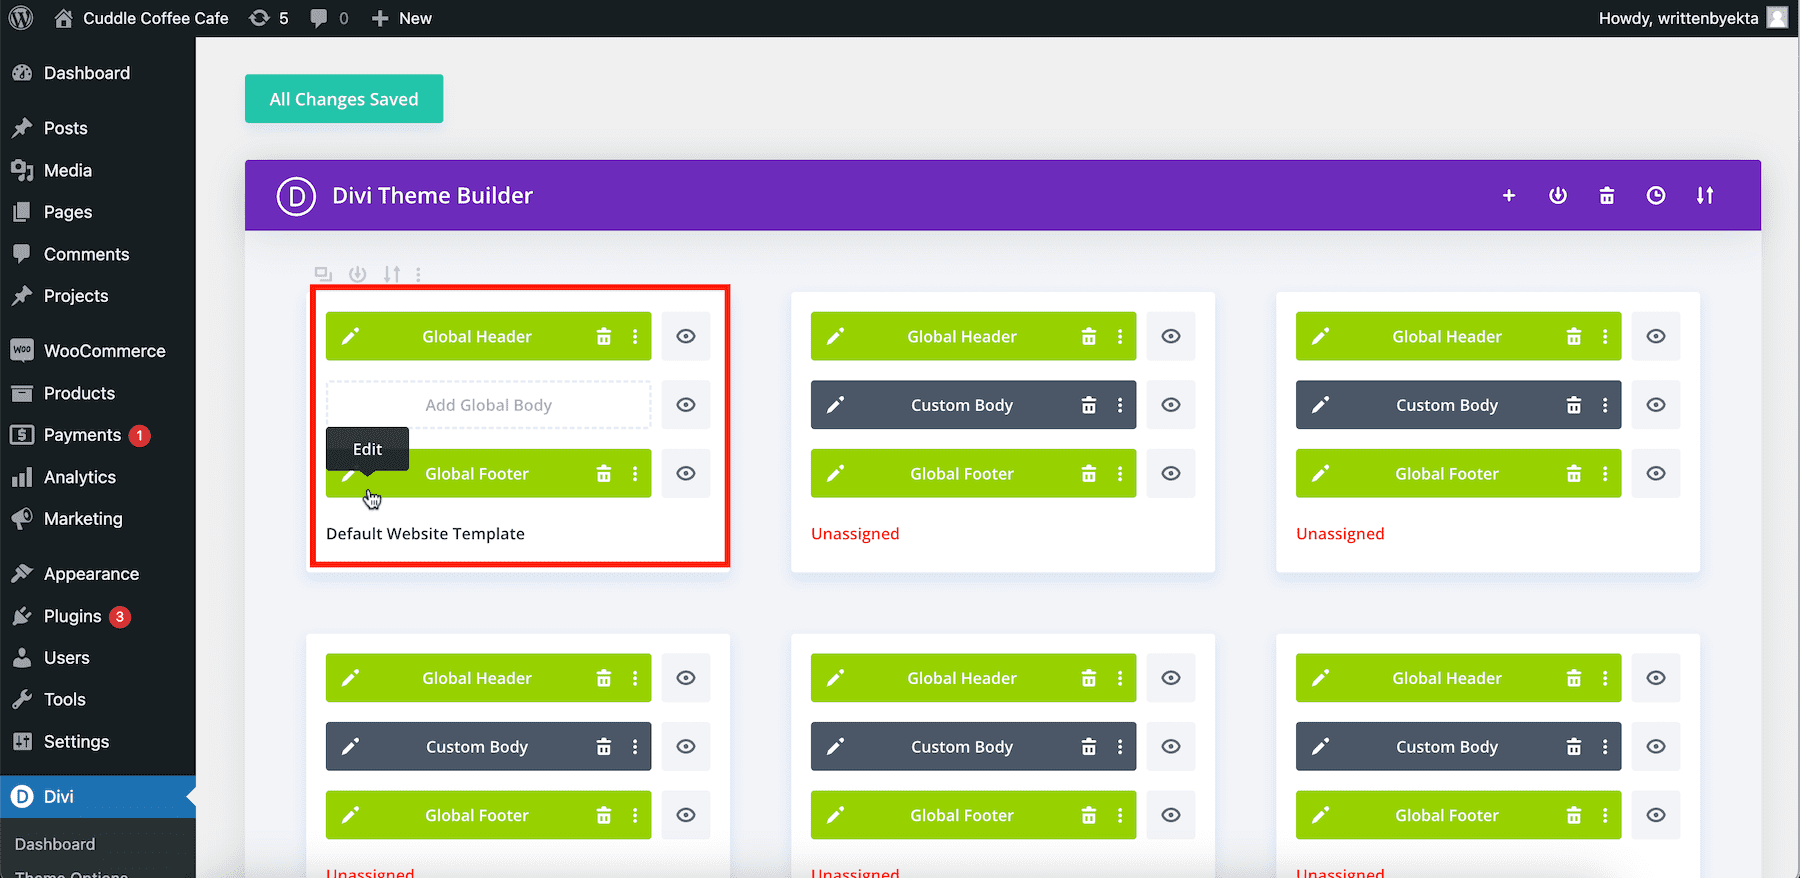The height and width of the screenshot is (878, 1800).
Task: Click the portability arrows icon in purple header
Action: tap(1705, 196)
